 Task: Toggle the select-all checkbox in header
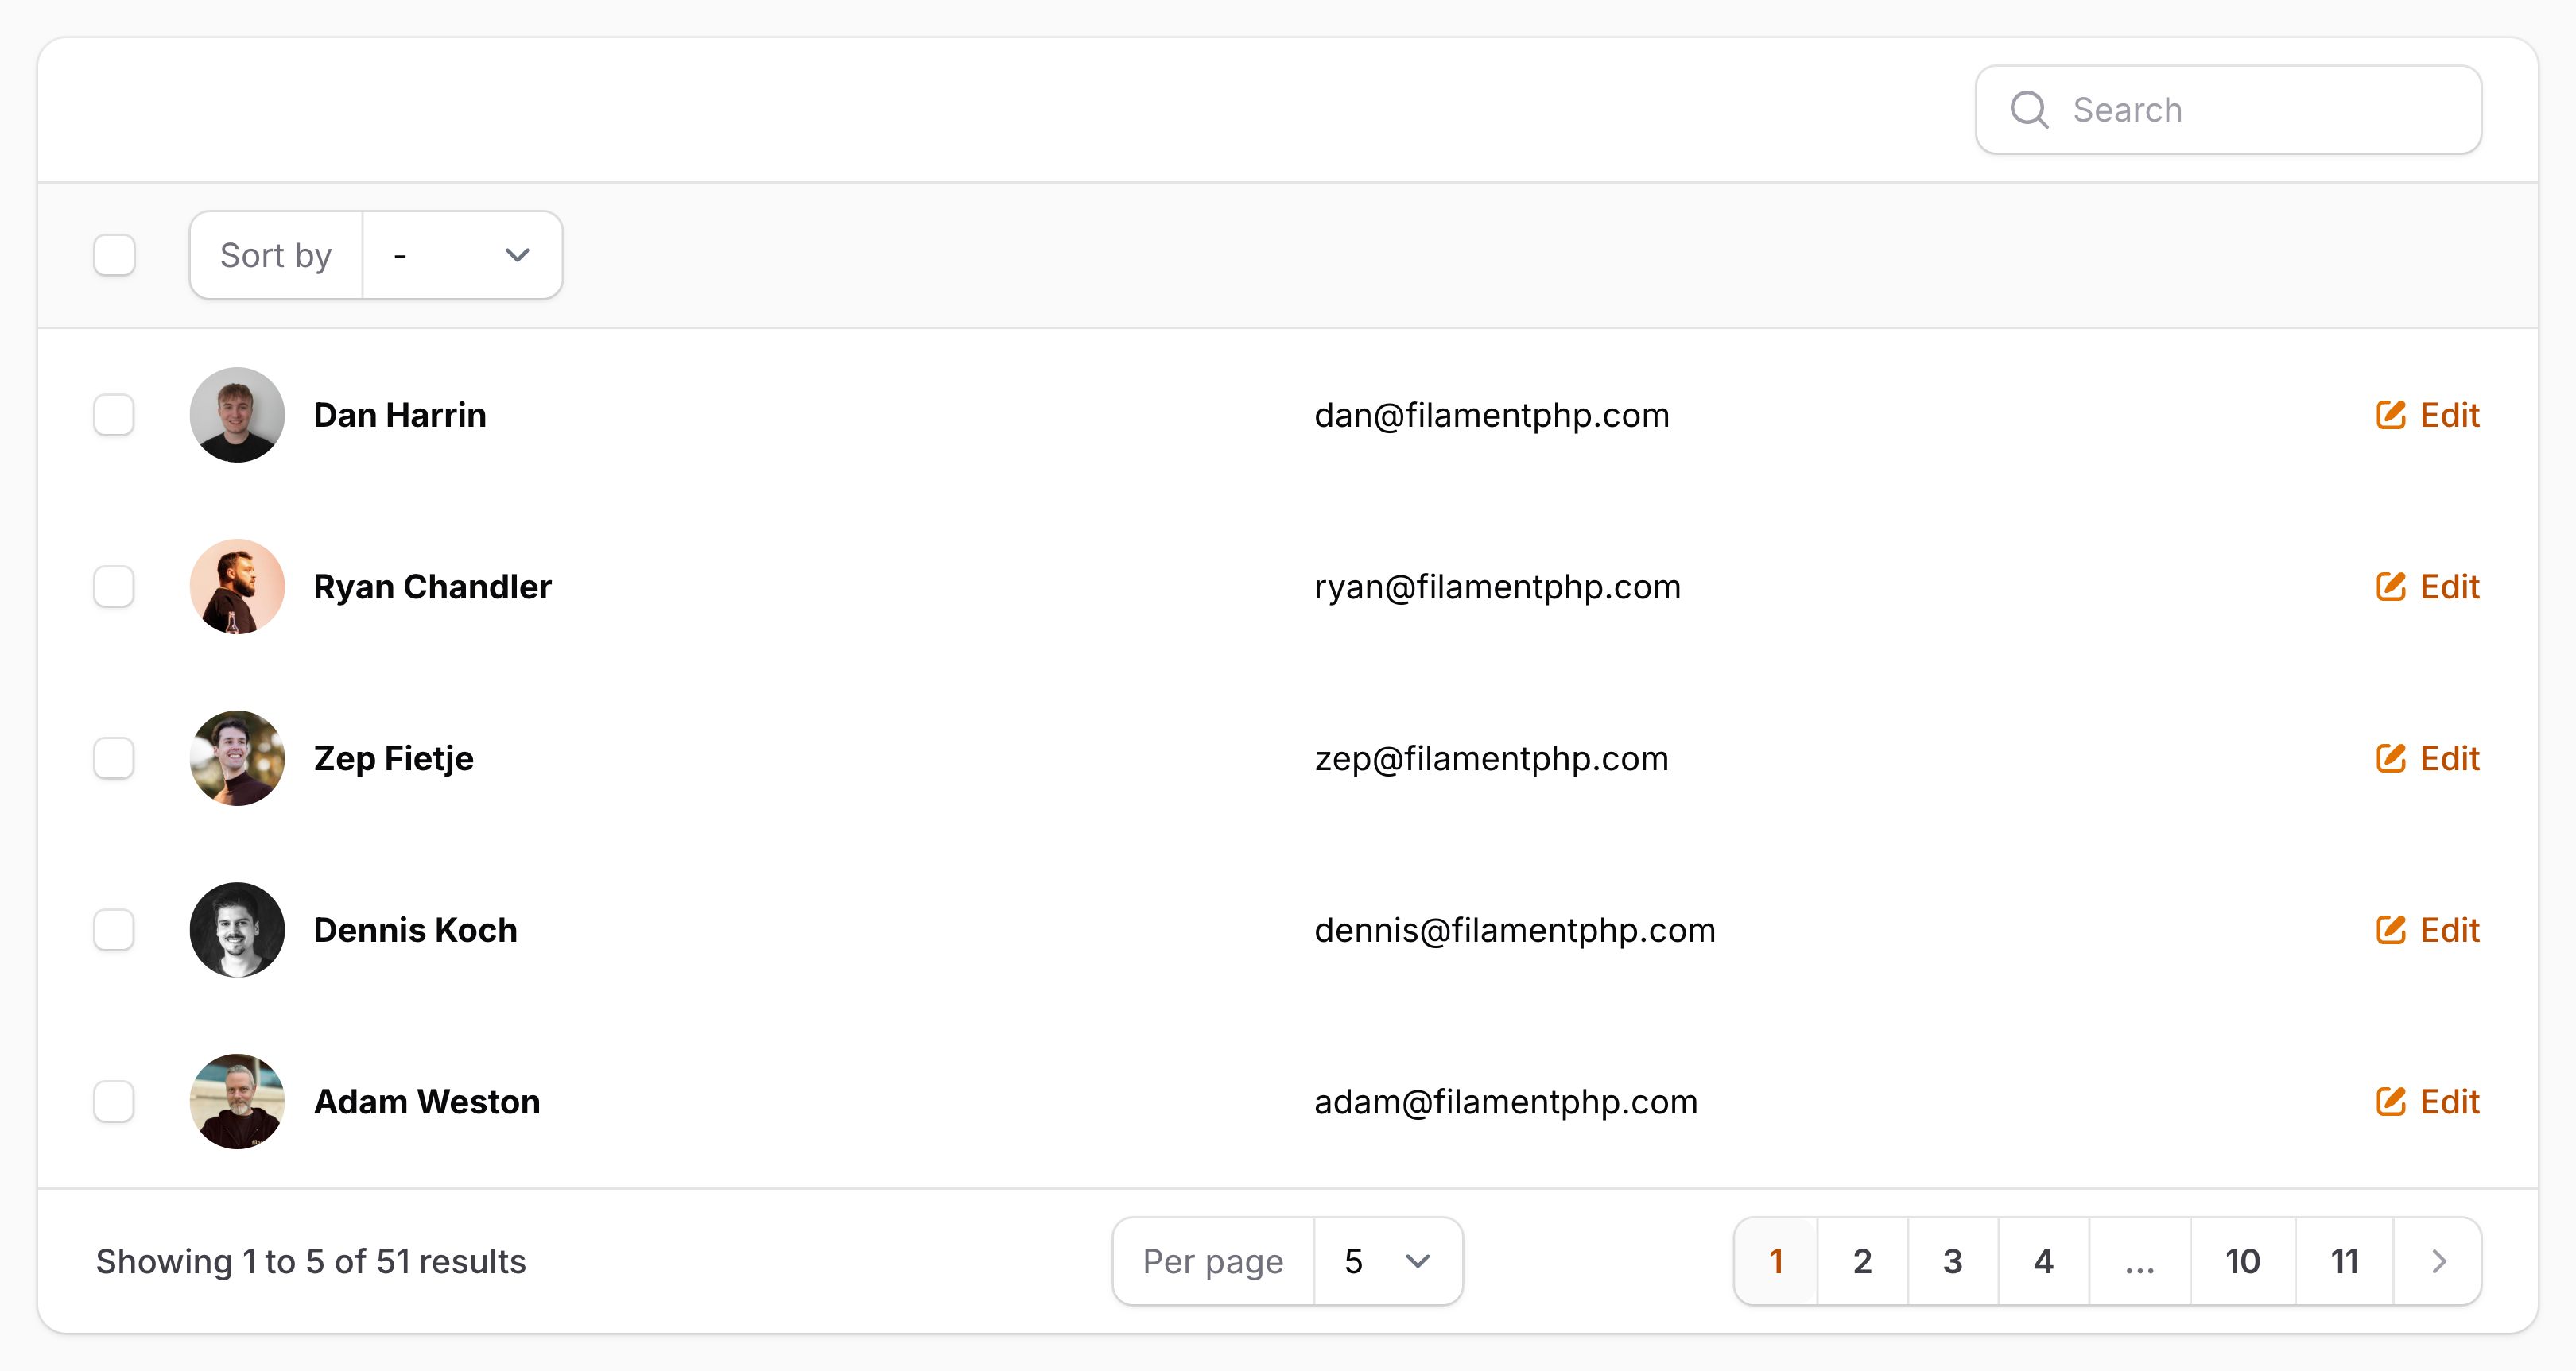coord(114,255)
